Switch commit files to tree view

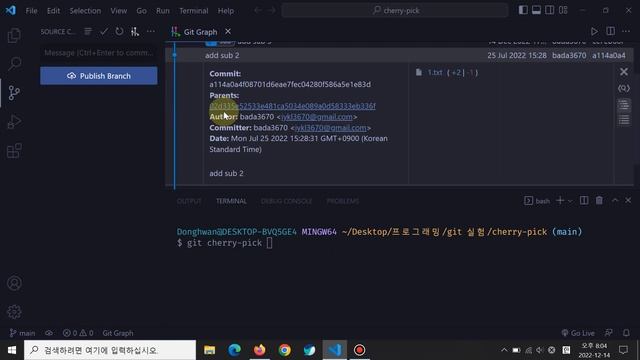click(624, 104)
